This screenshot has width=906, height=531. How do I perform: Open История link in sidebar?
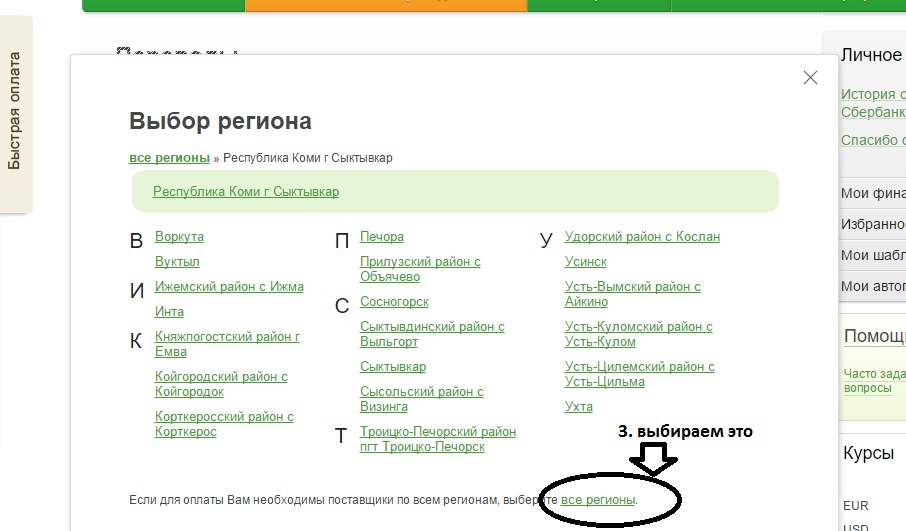(x=873, y=94)
